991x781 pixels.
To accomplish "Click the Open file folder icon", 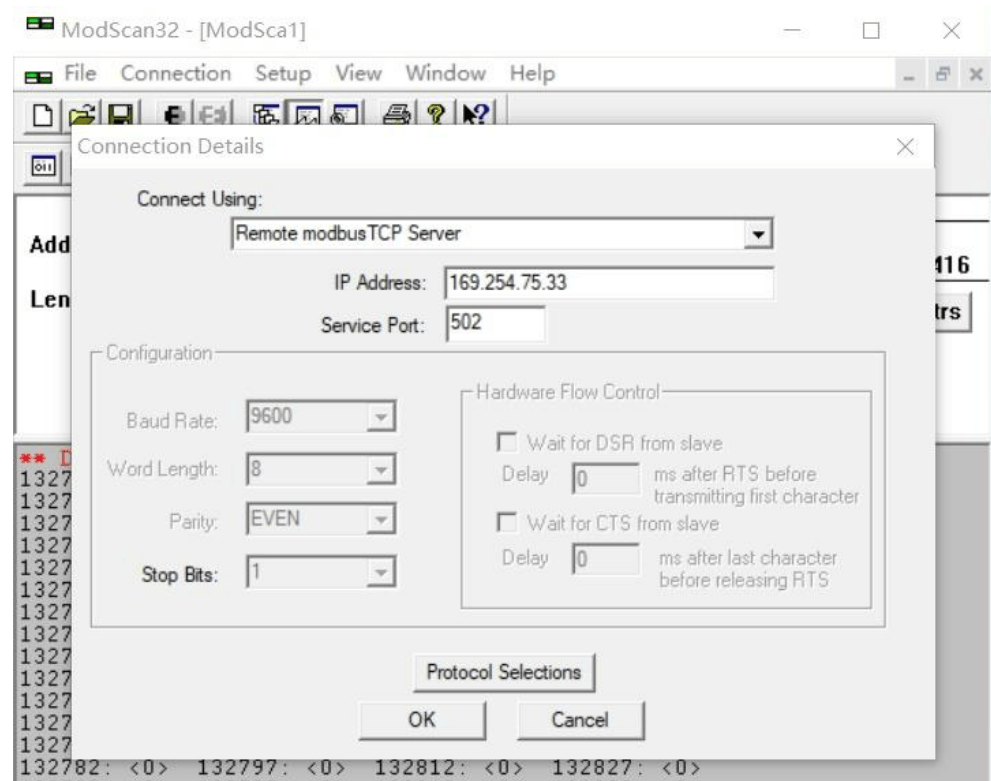I will tap(82, 115).
